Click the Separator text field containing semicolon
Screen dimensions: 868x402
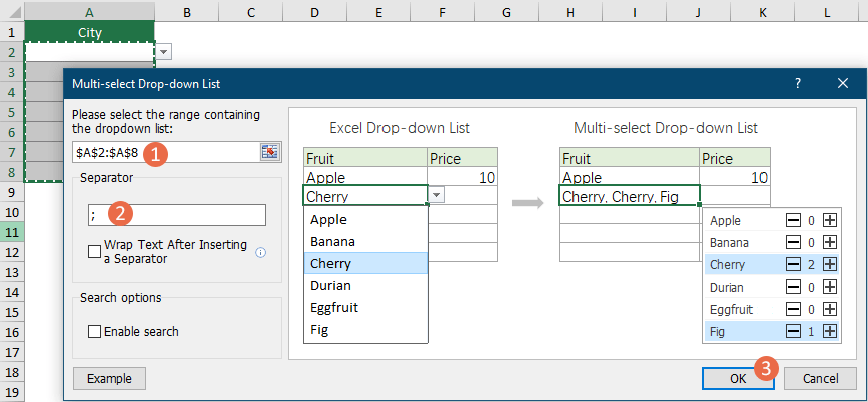coord(177,215)
